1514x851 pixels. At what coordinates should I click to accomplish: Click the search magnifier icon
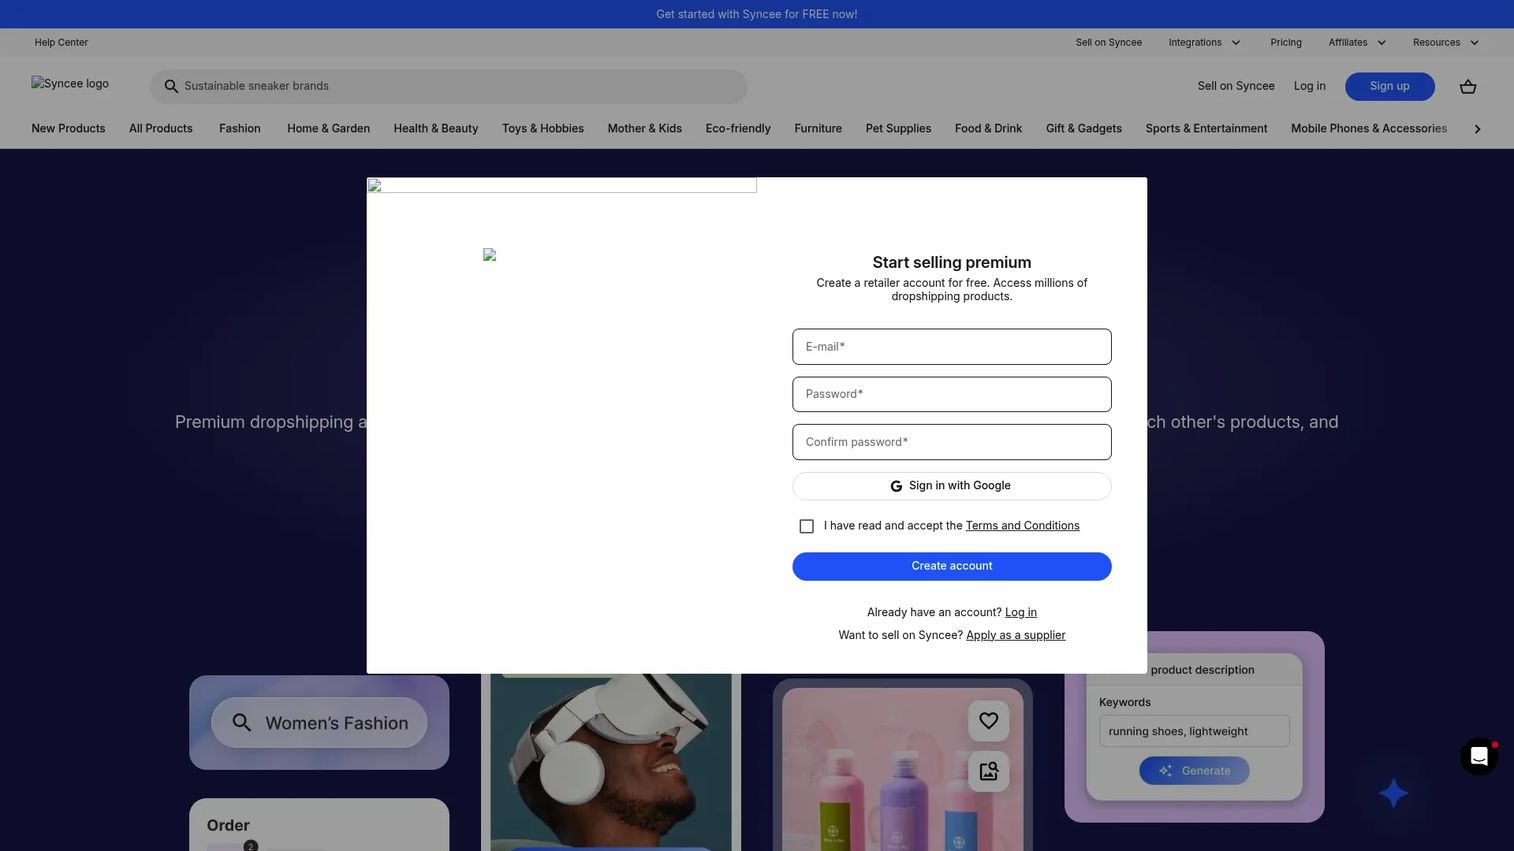[171, 86]
